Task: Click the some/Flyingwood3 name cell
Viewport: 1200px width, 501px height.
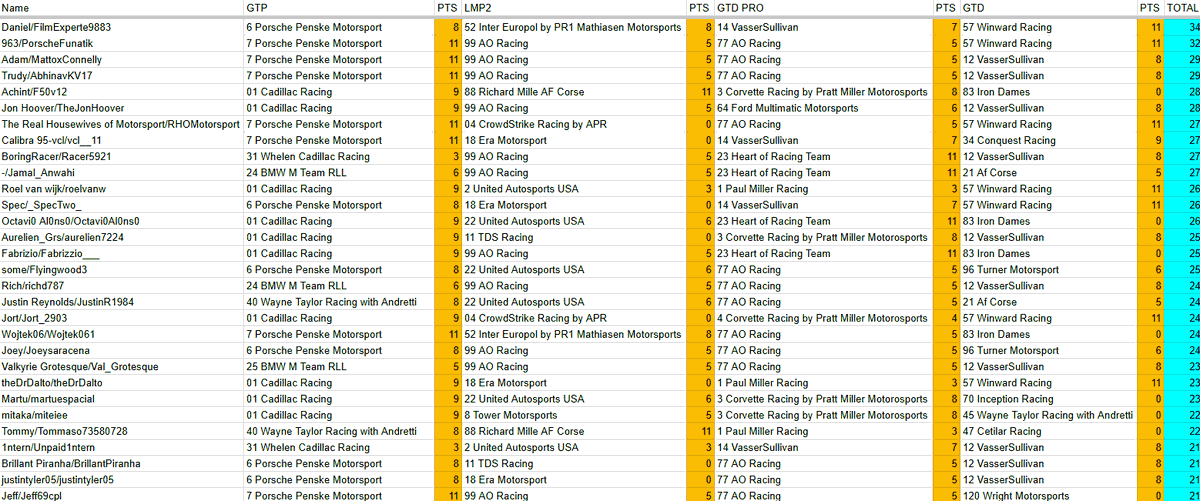Action: click(x=122, y=270)
